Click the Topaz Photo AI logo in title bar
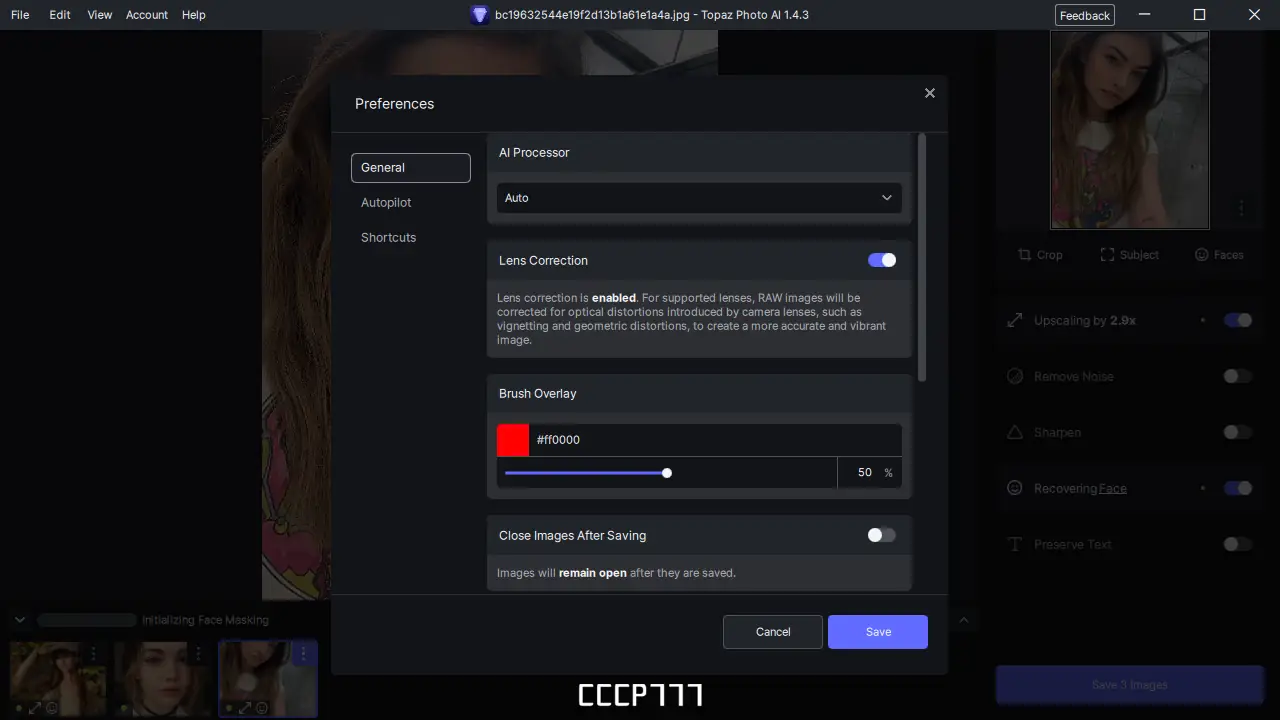This screenshot has height=720, width=1280. [480, 15]
